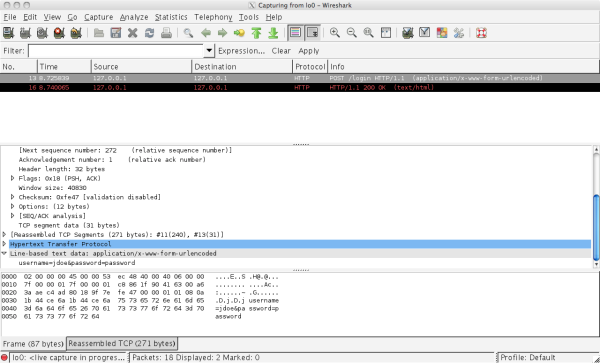Viewport: 600px width, 363px height.
Task: Expand Hypertext Transfer Protocol node
Action: [4, 244]
